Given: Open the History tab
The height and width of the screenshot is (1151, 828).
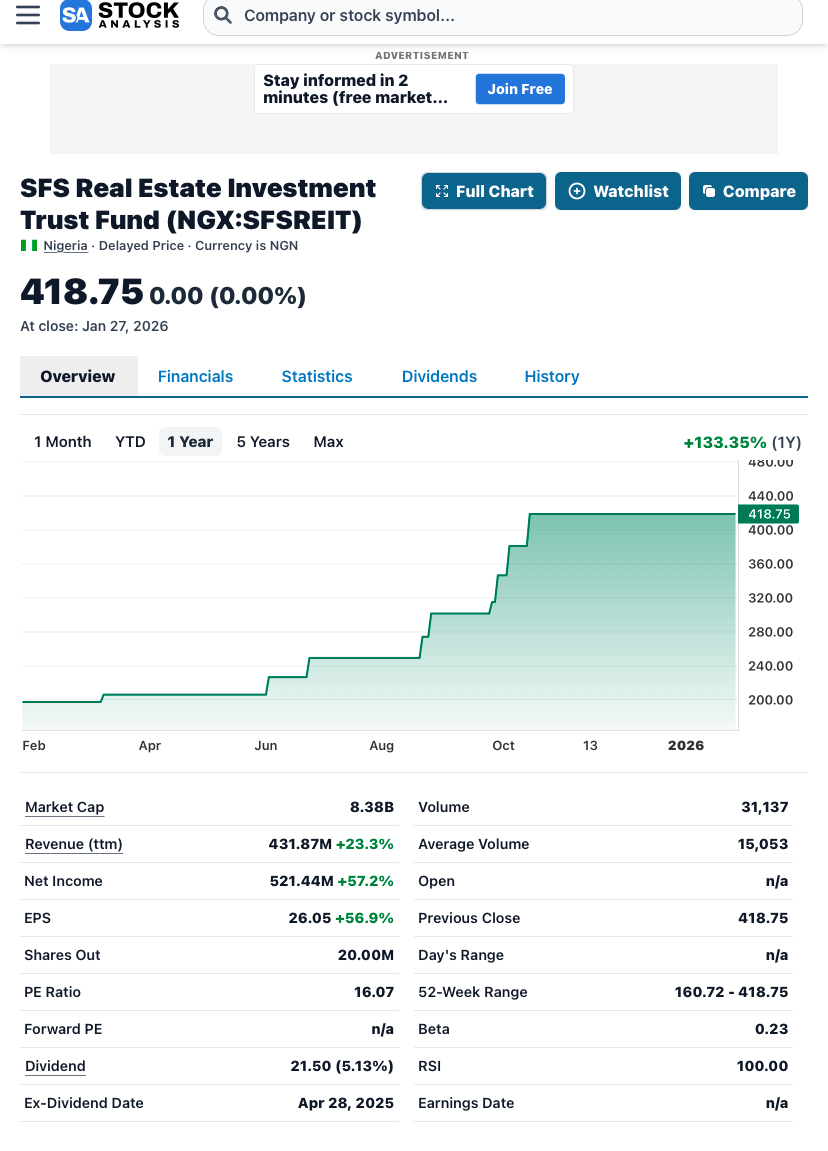Looking at the screenshot, I should tap(552, 377).
